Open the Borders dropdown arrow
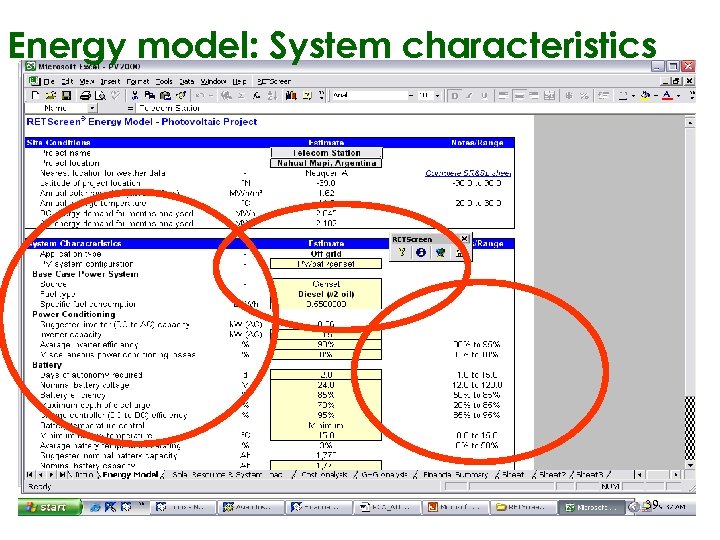The width and height of the screenshot is (720, 540). click(633, 96)
